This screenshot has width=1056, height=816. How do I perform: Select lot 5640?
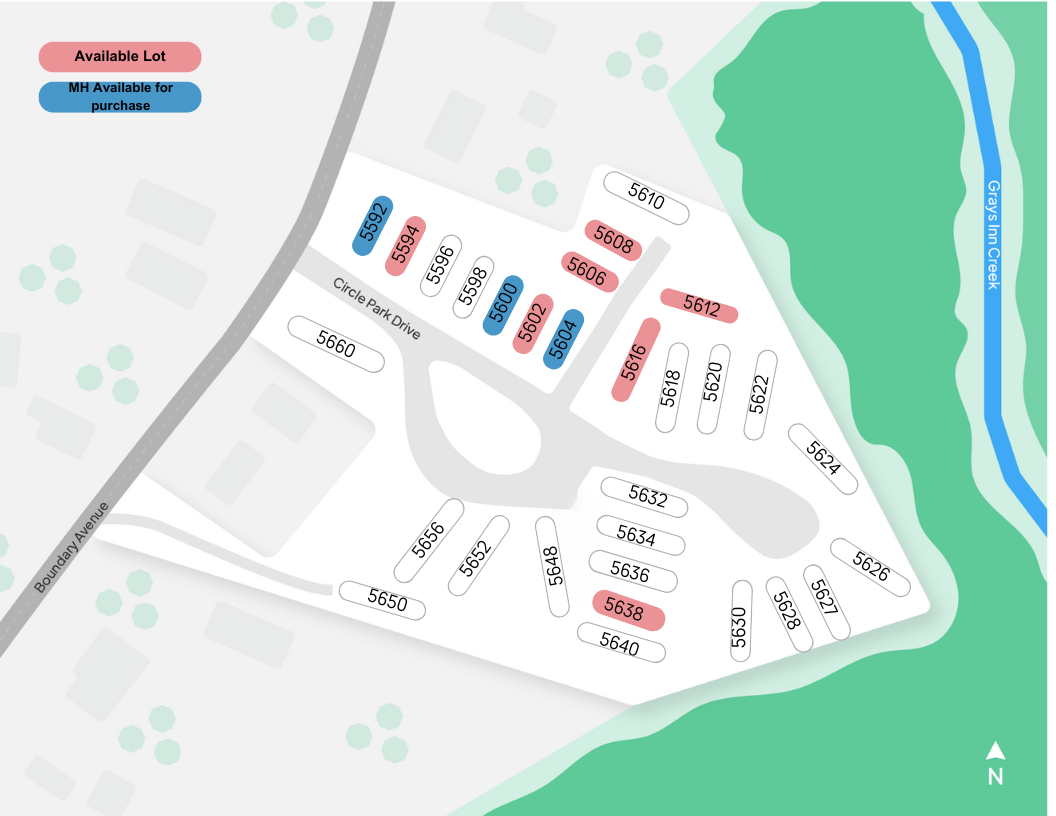621,642
